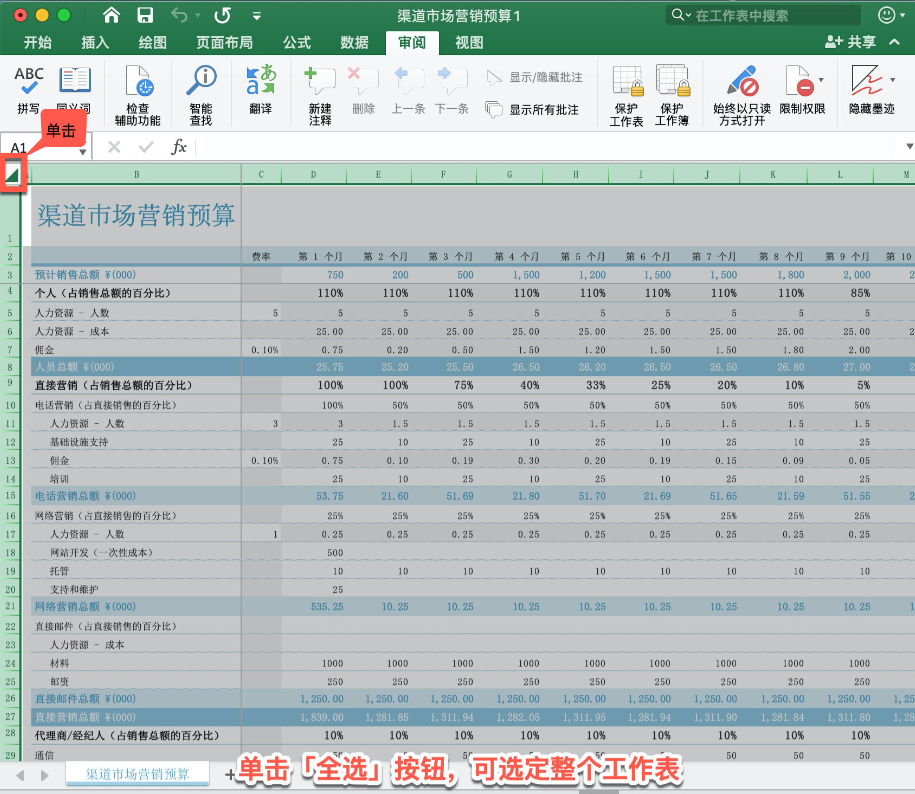Add a new sheet with plus button
Viewport: 915px width, 794px height.
[x=230, y=775]
